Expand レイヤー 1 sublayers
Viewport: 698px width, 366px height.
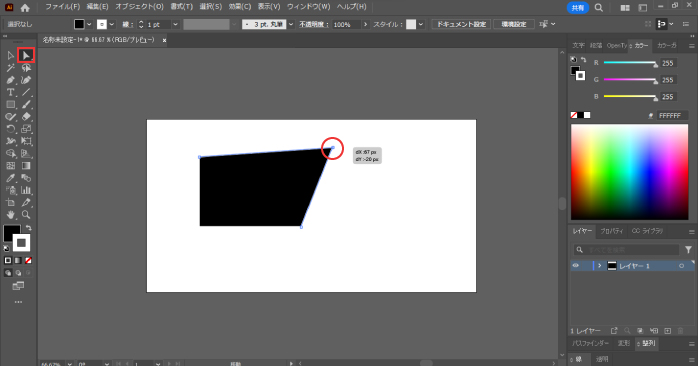tap(600, 266)
